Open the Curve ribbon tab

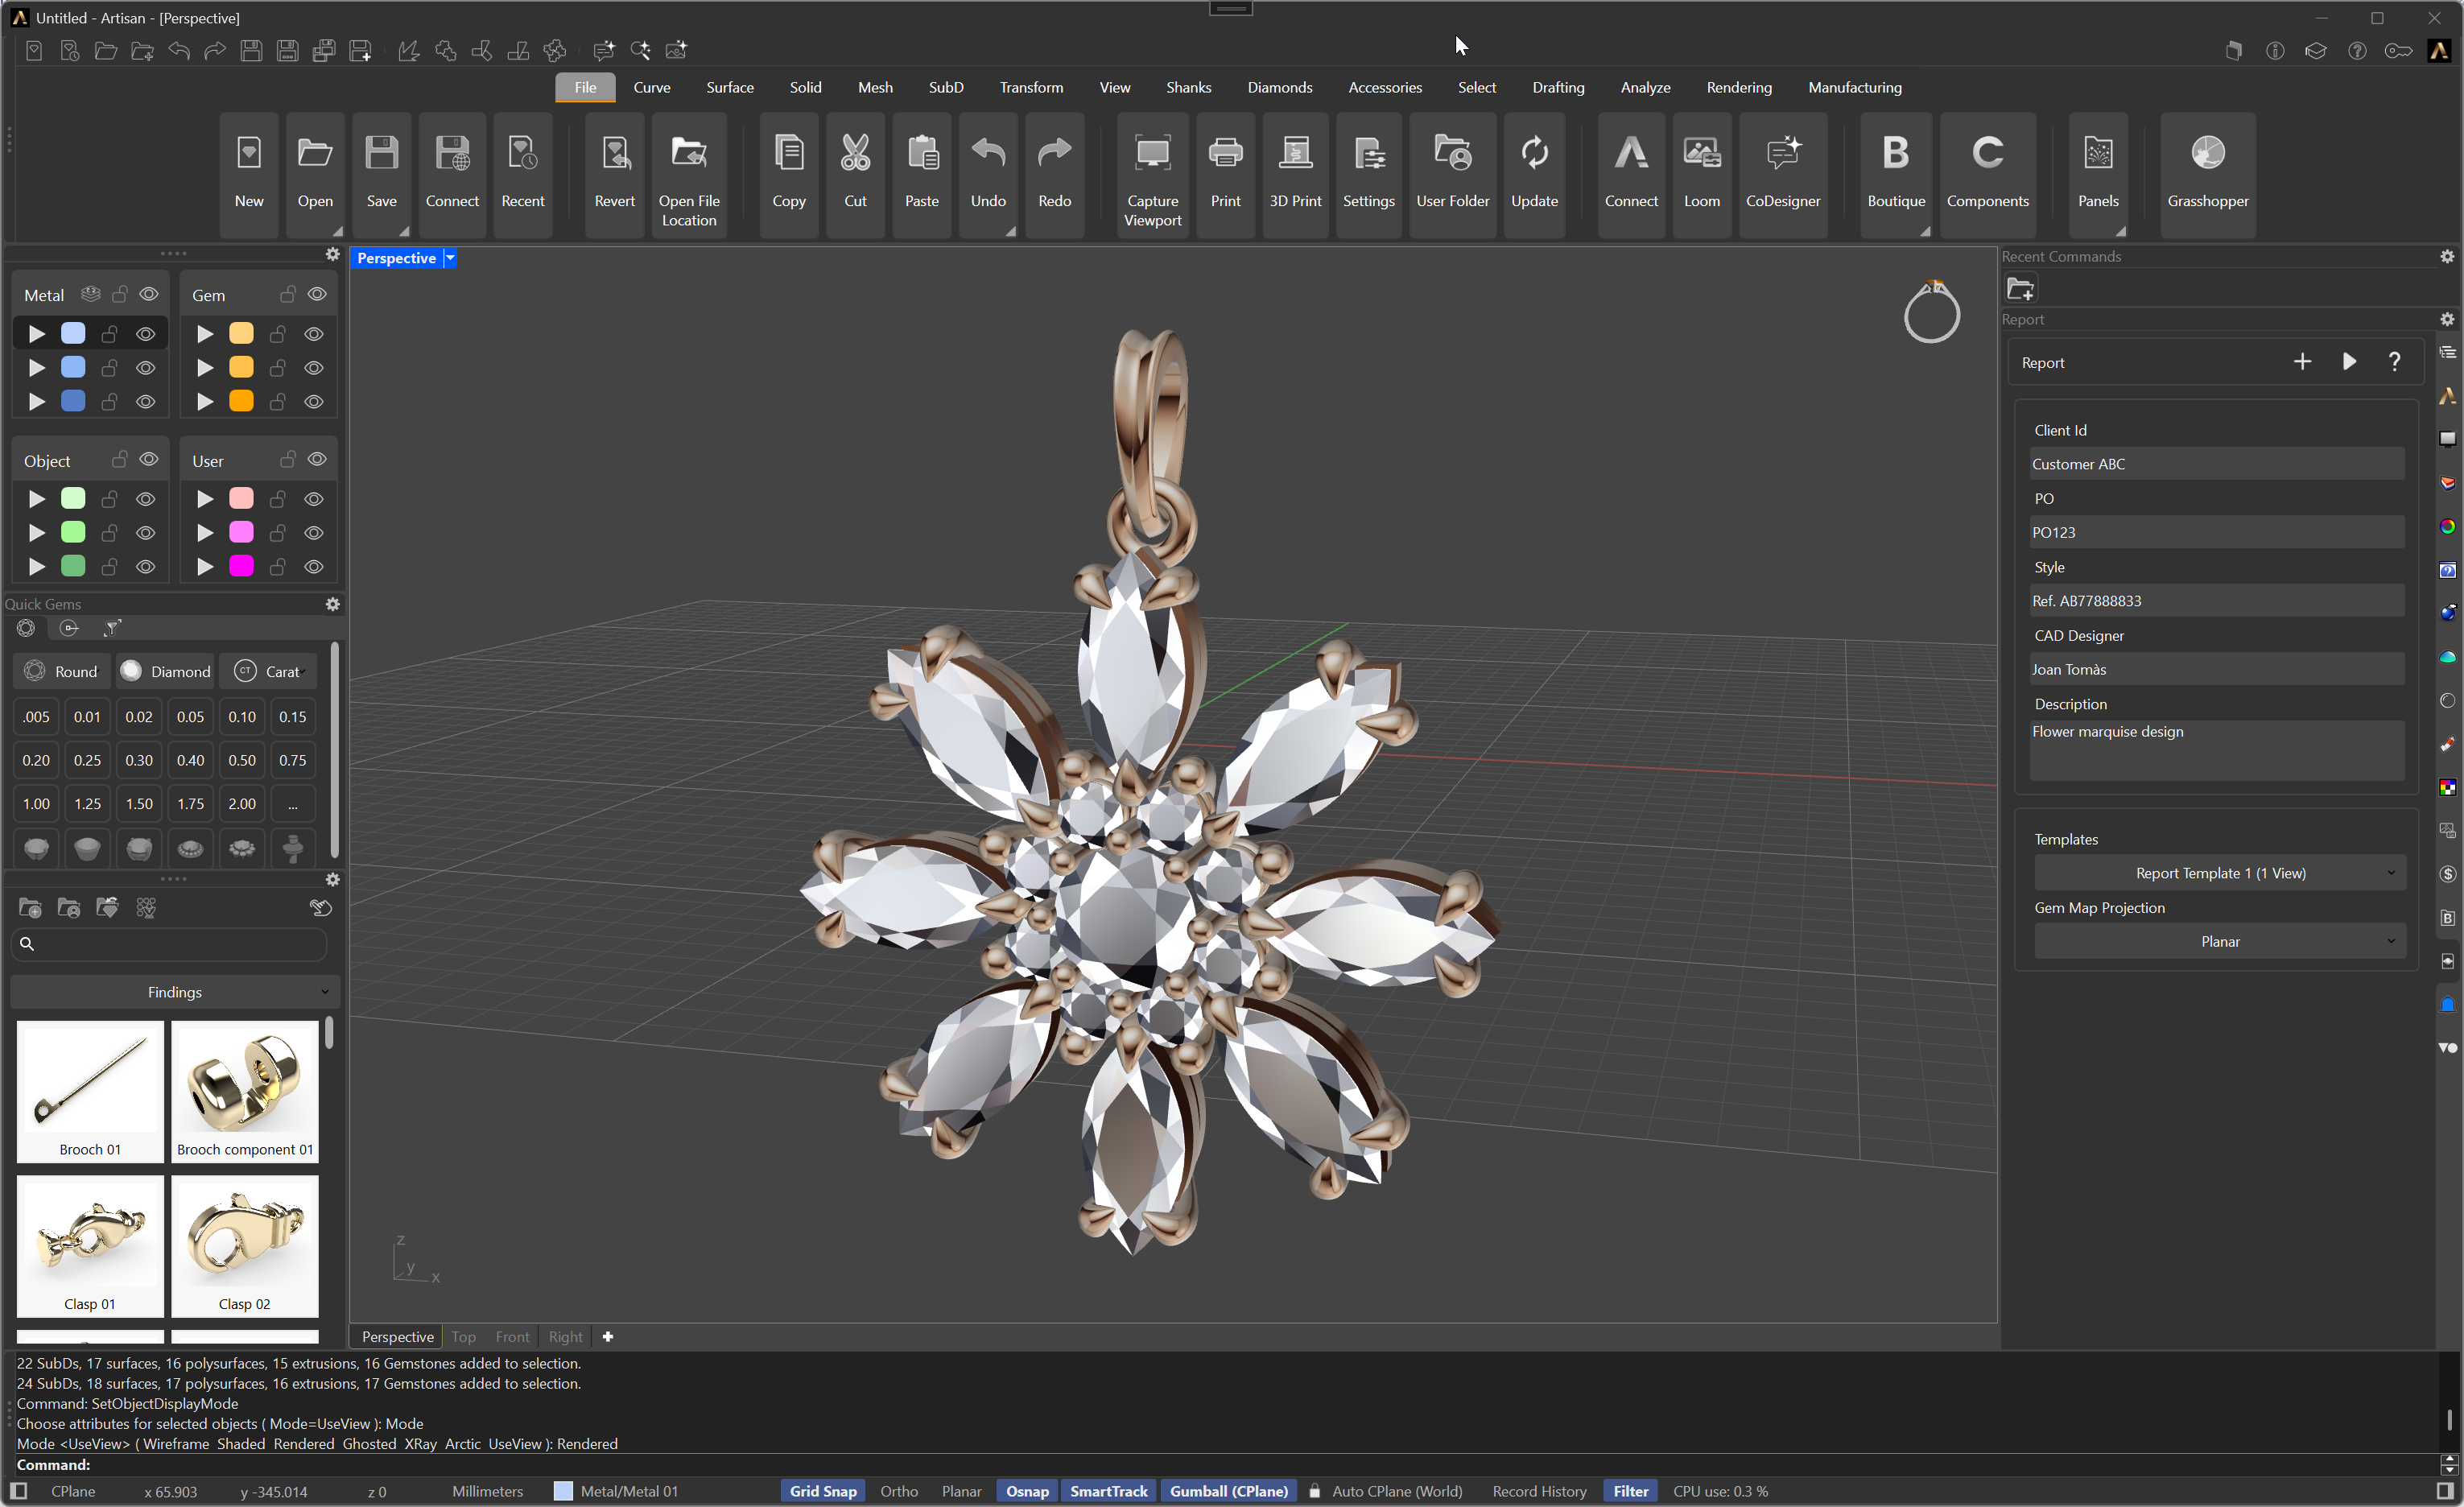651,87
